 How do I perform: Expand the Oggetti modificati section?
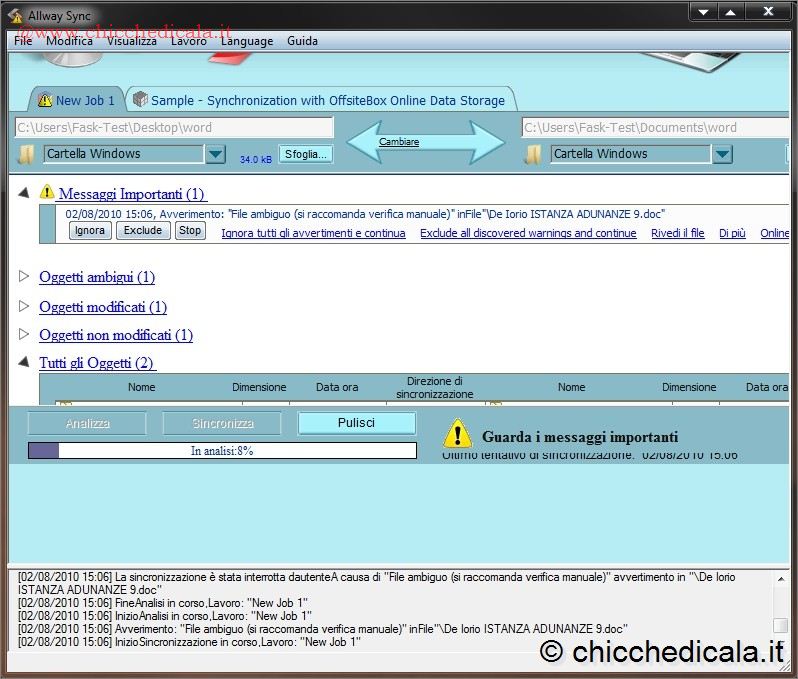[25, 307]
